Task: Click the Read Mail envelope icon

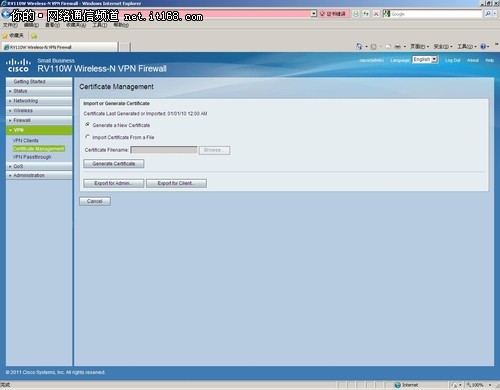Action: tap(388, 47)
